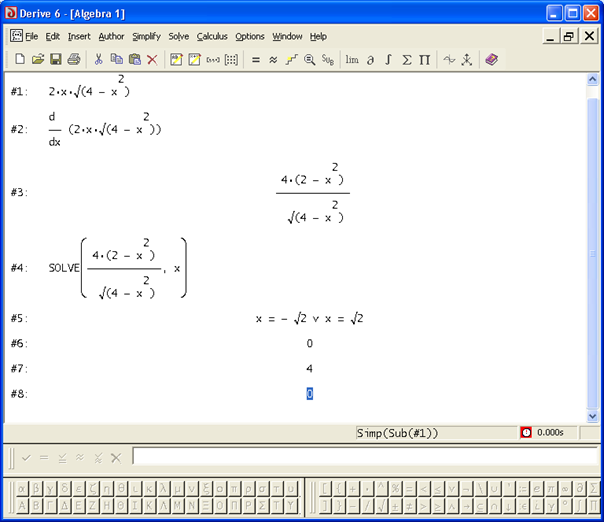The image size is (605, 523).
Task: Click the derivative (∂) toolbar icon
Action: [370, 60]
